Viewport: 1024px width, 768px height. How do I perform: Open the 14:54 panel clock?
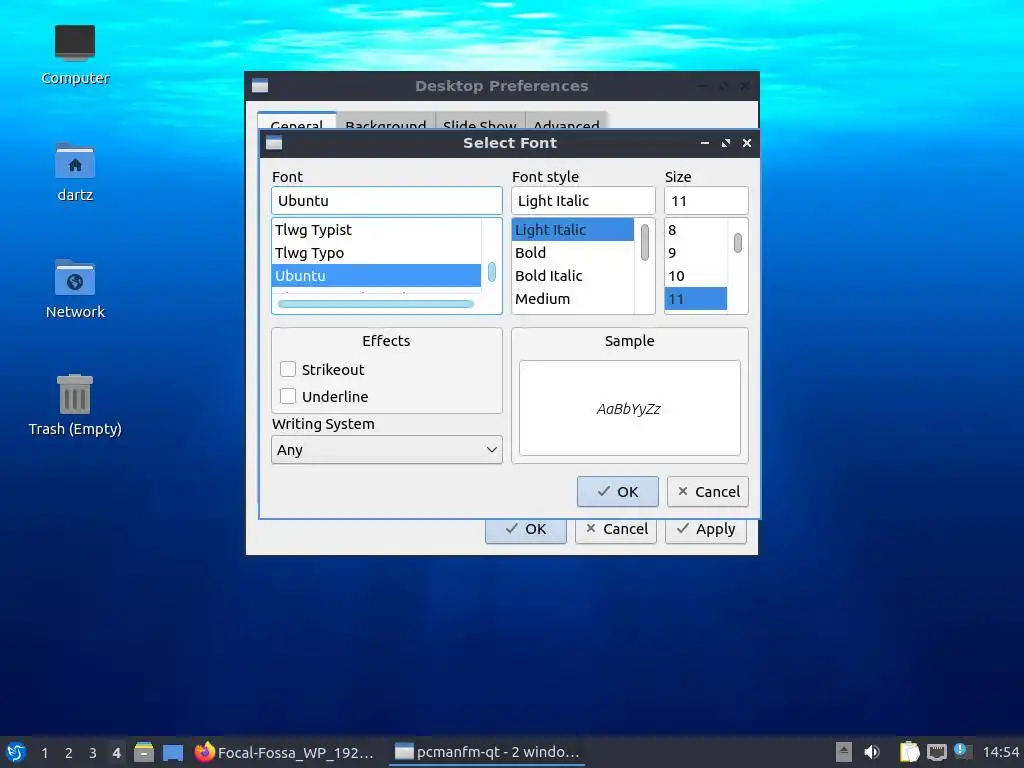[1000, 752]
